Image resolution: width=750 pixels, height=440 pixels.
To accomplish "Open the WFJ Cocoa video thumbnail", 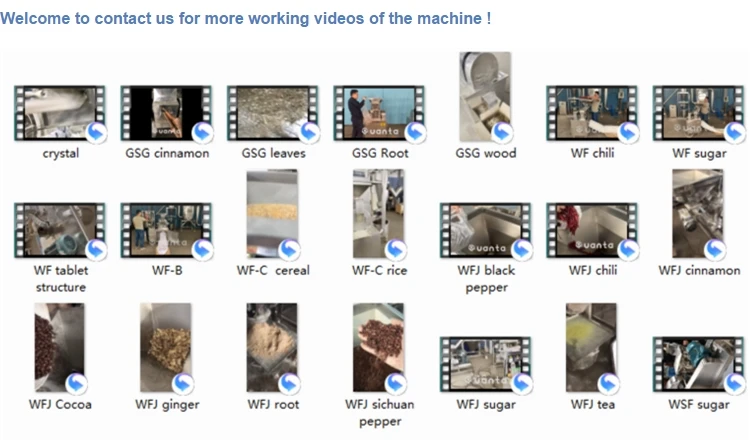I will (60, 348).
